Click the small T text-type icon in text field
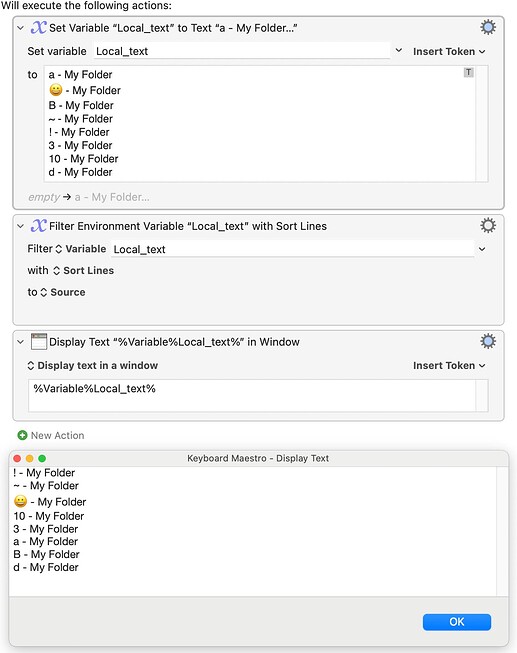This screenshot has height=653, width=517. tap(469, 72)
